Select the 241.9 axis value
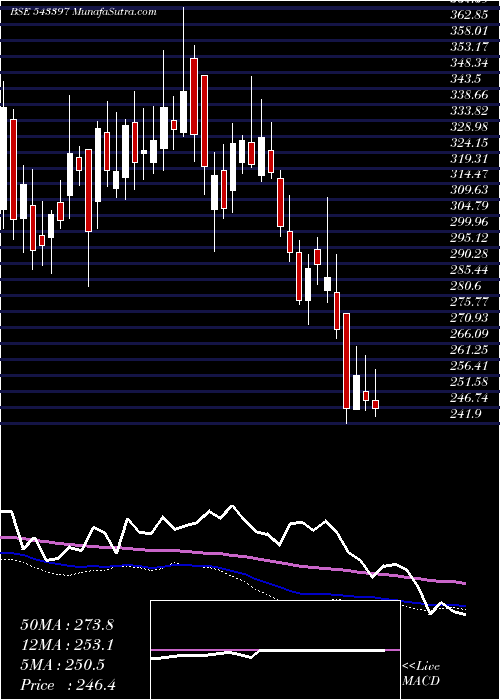Screen dimensions: 500x700 point(466,414)
